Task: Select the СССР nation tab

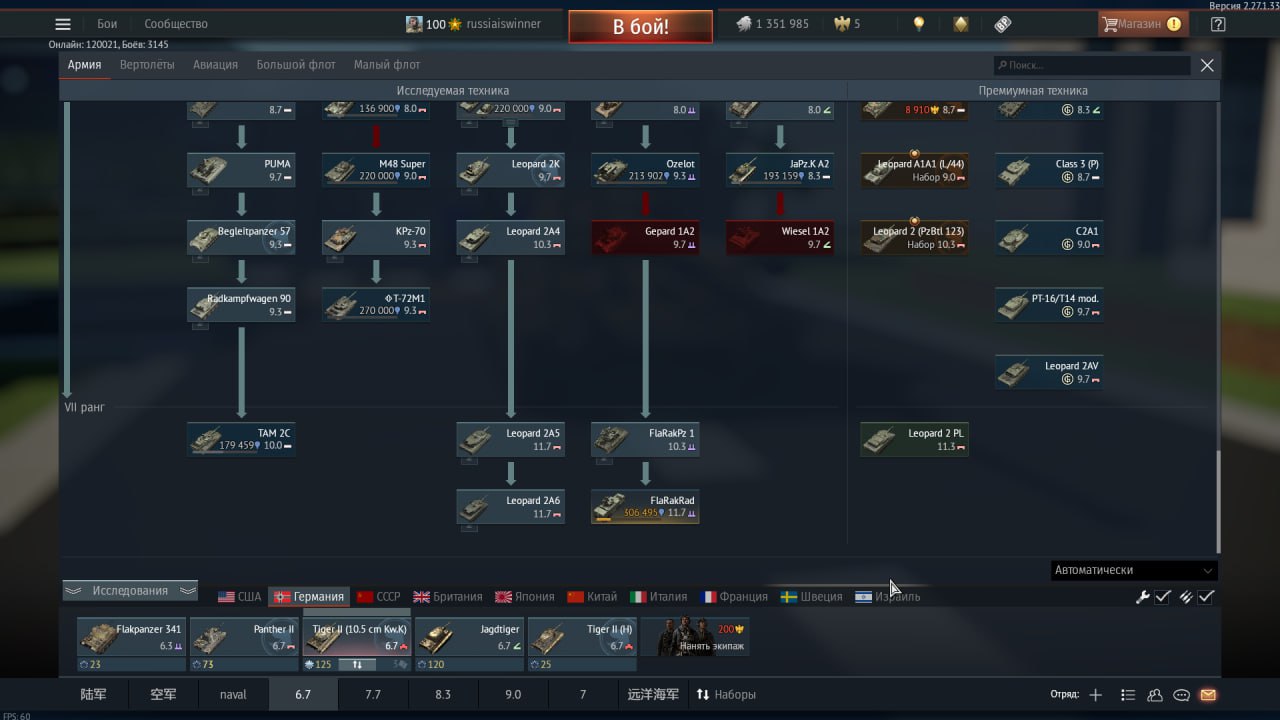Action: pyautogui.click(x=378, y=597)
